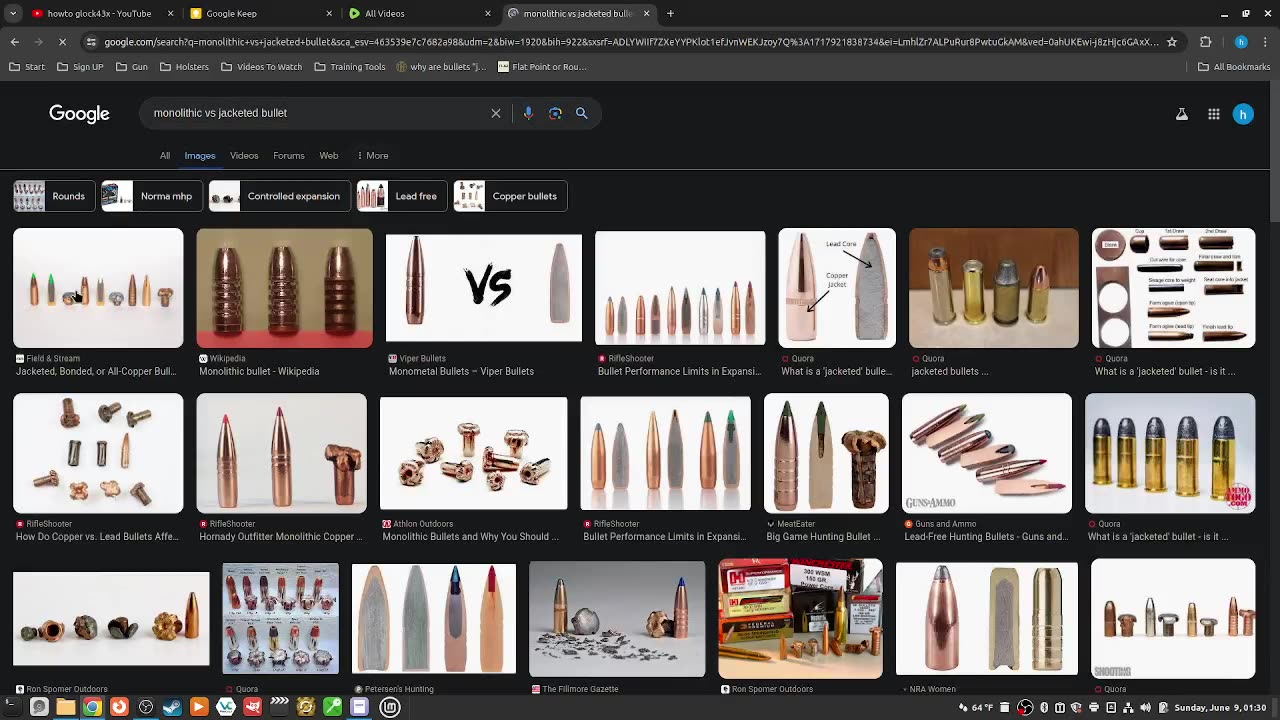Go back with the browser back arrow
Screen dimensions: 1280x720
14,42
